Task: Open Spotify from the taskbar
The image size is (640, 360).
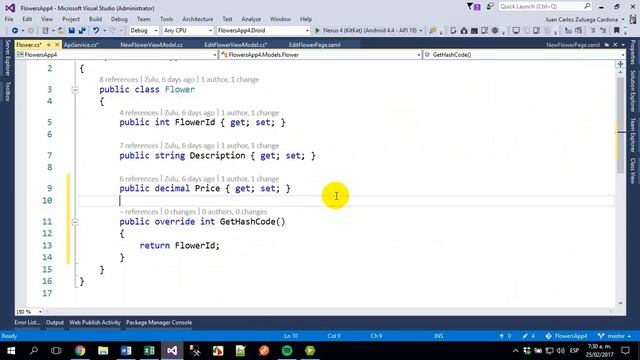Action: coord(287,351)
